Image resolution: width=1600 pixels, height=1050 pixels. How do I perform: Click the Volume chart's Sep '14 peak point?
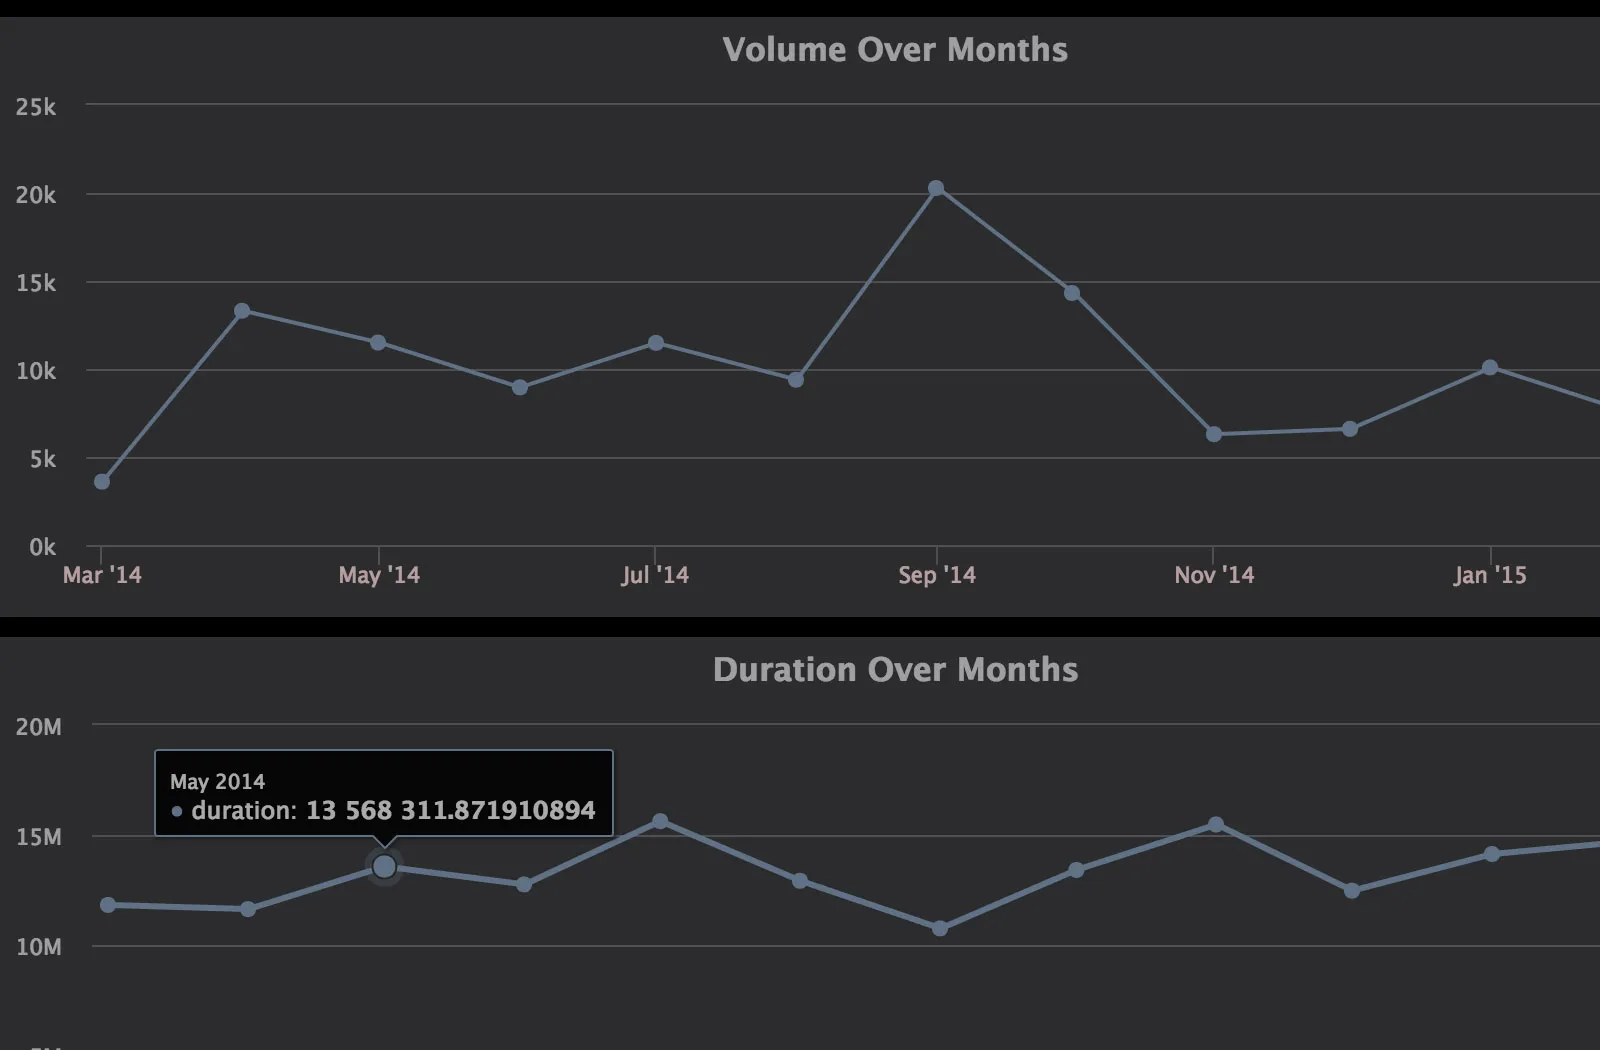(x=936, y=188)
